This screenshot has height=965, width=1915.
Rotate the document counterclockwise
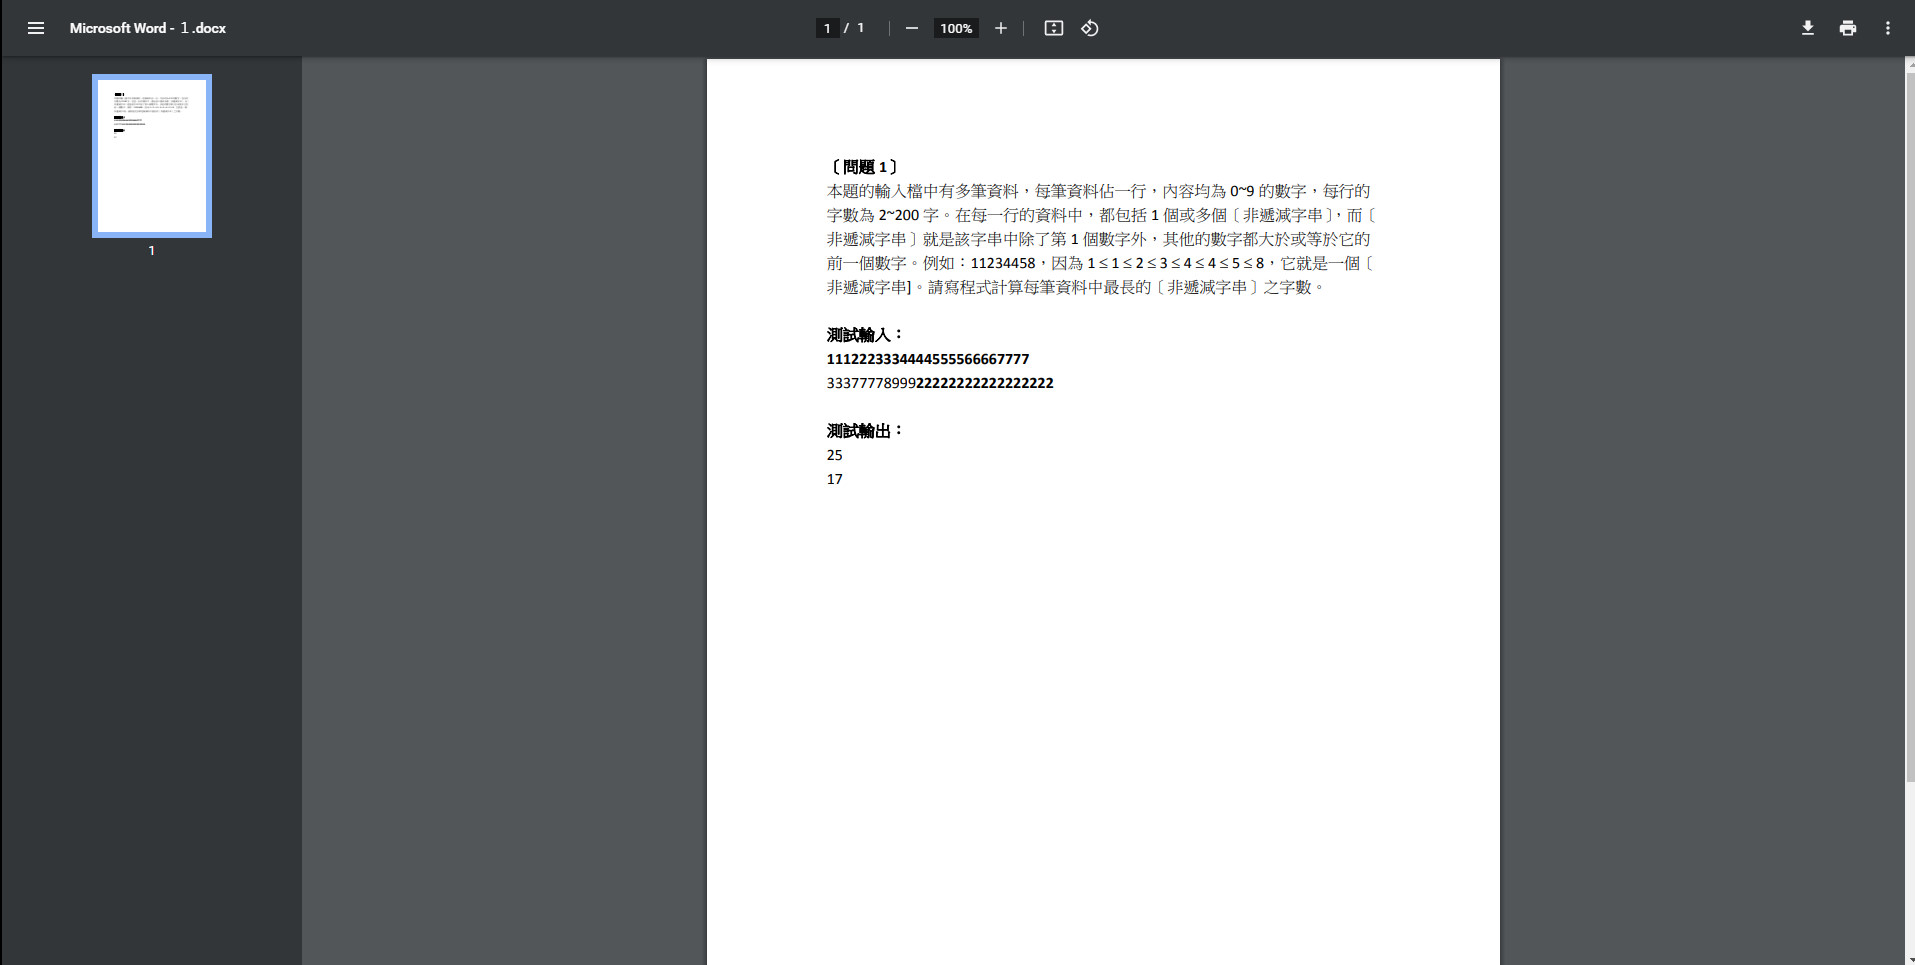(x=1090, y=28)
